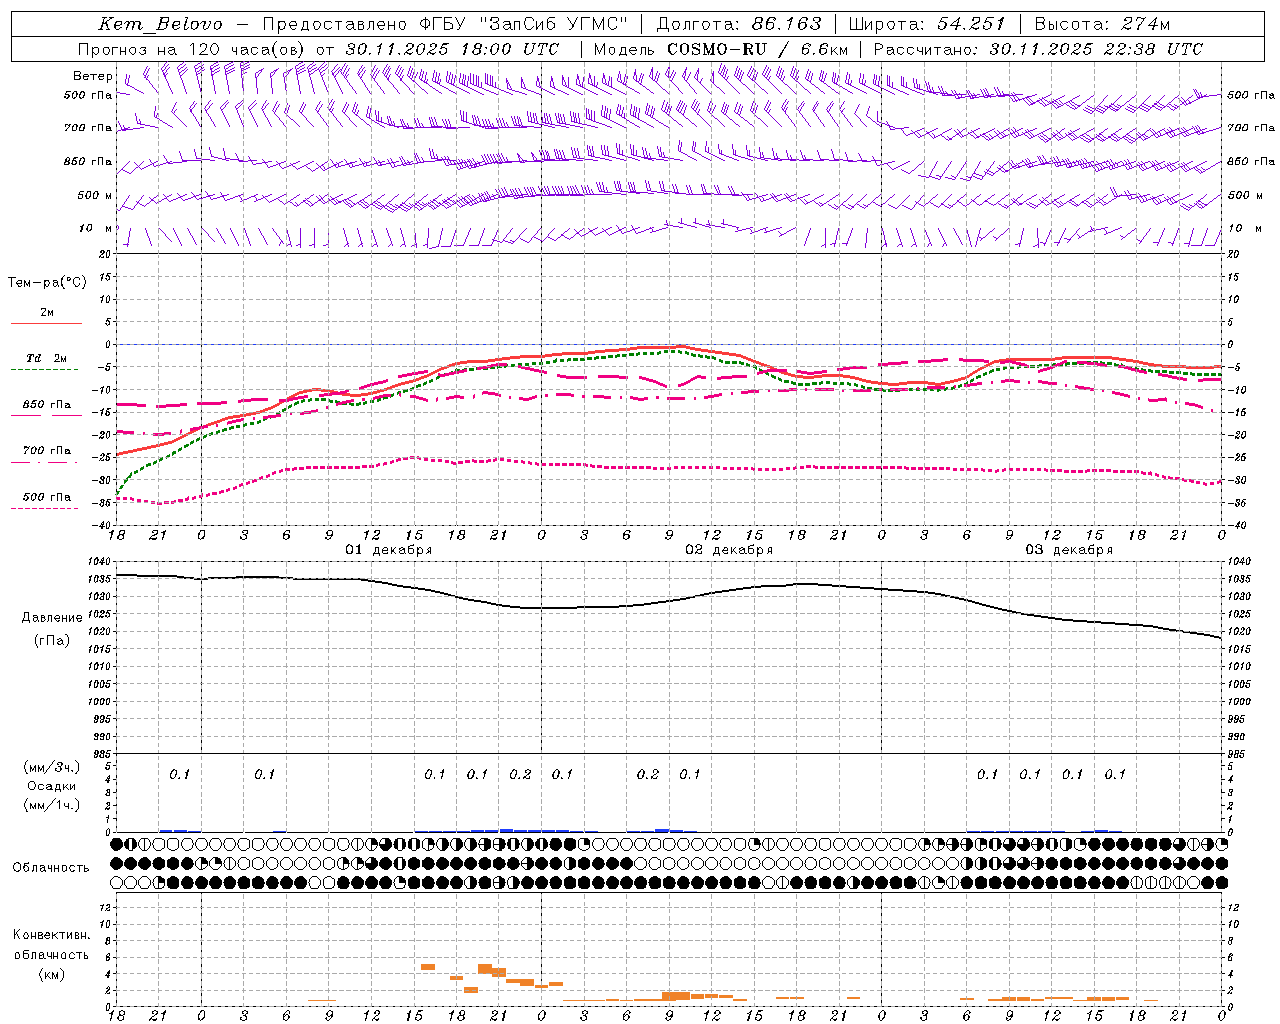Click the 'Давление' pressure panel label
This screenshot has width=1280, height=1024.
(52, 618)
